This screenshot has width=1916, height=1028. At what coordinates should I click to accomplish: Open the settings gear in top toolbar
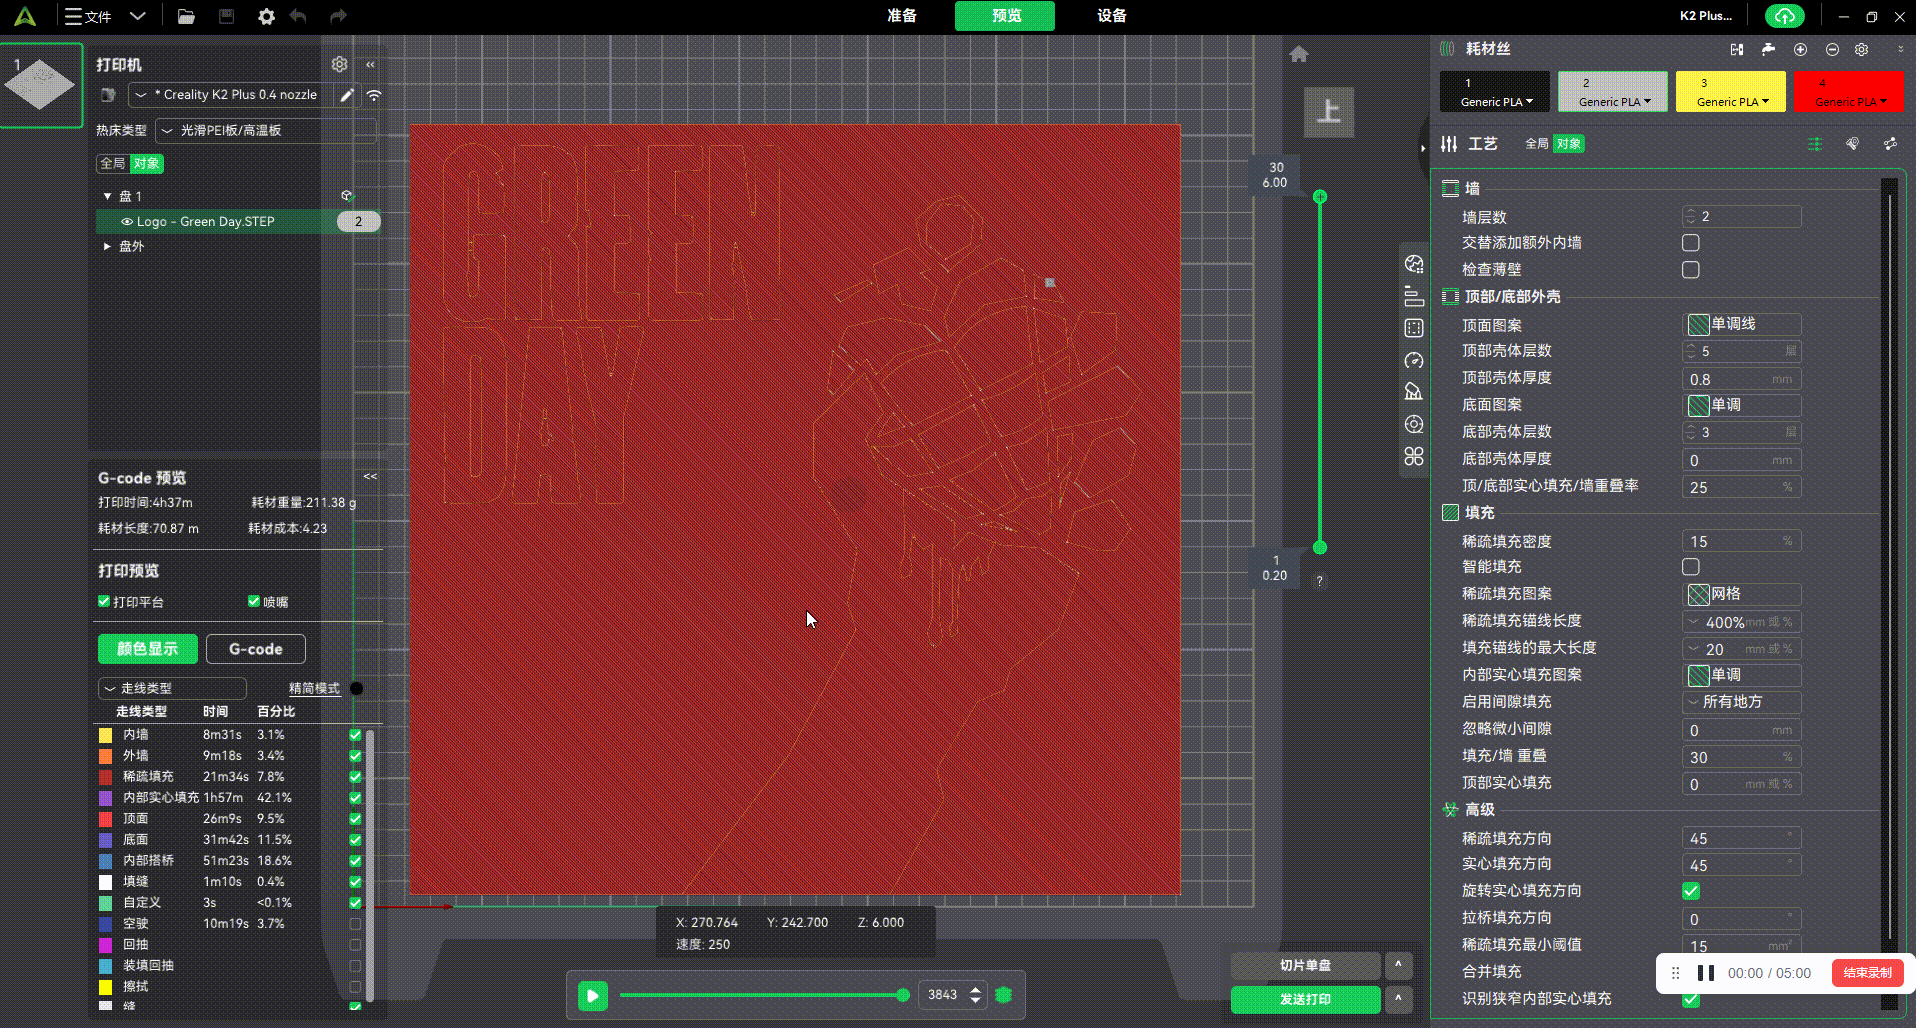[x=266, y=16]
